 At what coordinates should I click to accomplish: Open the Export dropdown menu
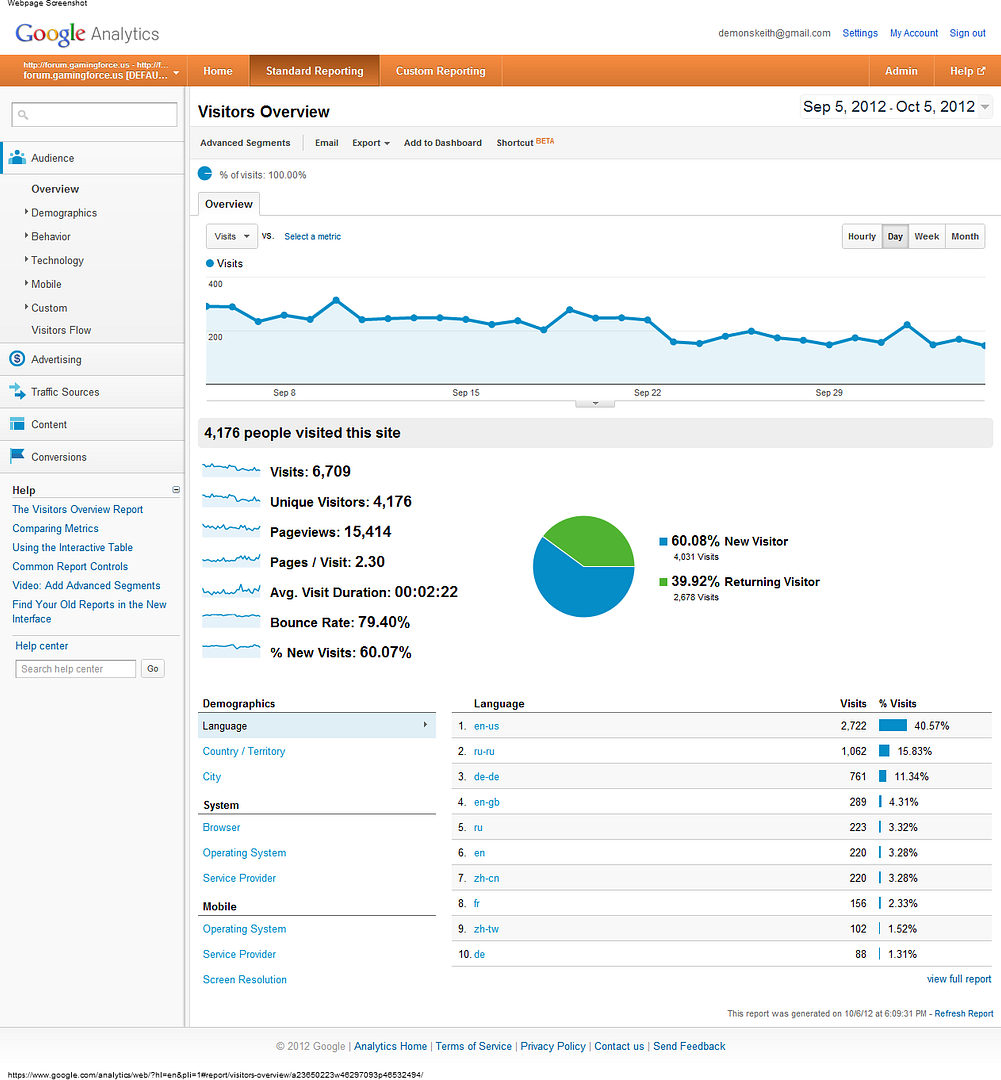[x=370, y=143]
